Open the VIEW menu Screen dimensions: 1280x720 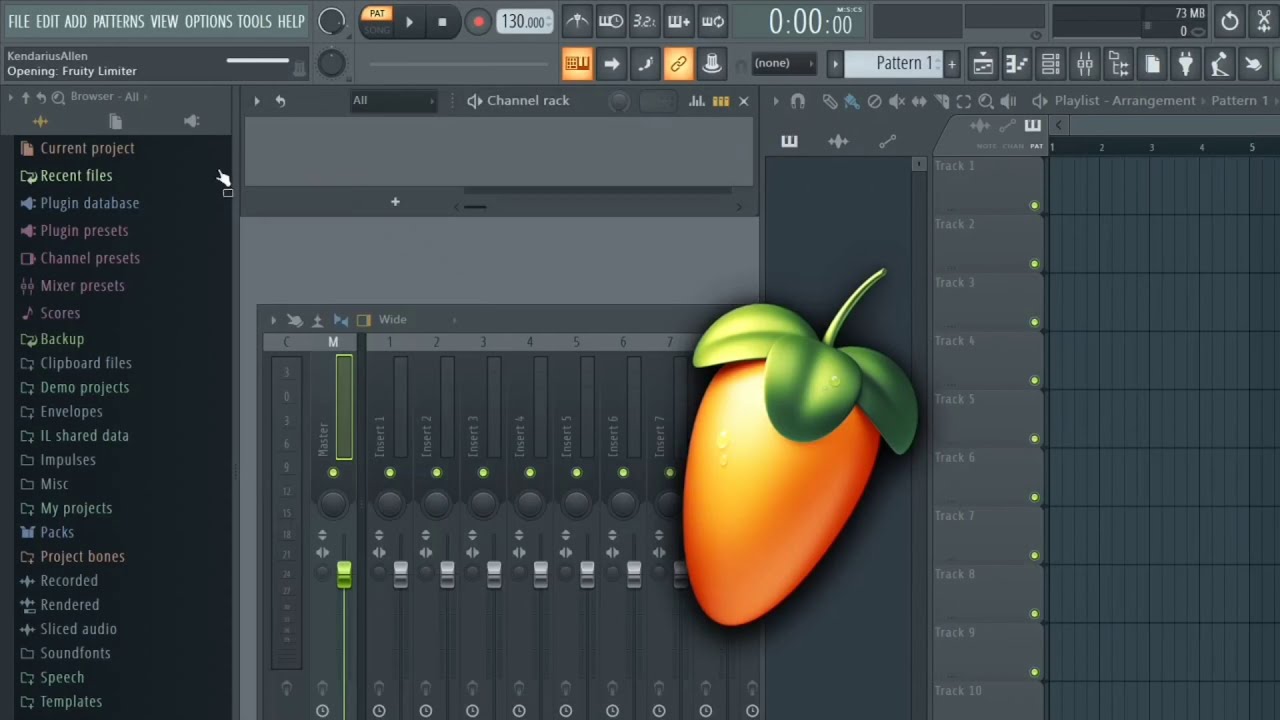pyautogui.click(x=164, y=21)
